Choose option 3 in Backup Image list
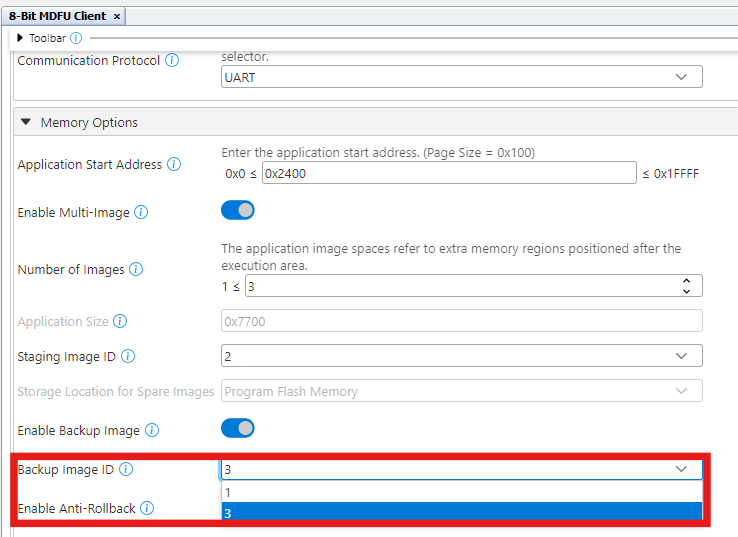 pos(460,512)
